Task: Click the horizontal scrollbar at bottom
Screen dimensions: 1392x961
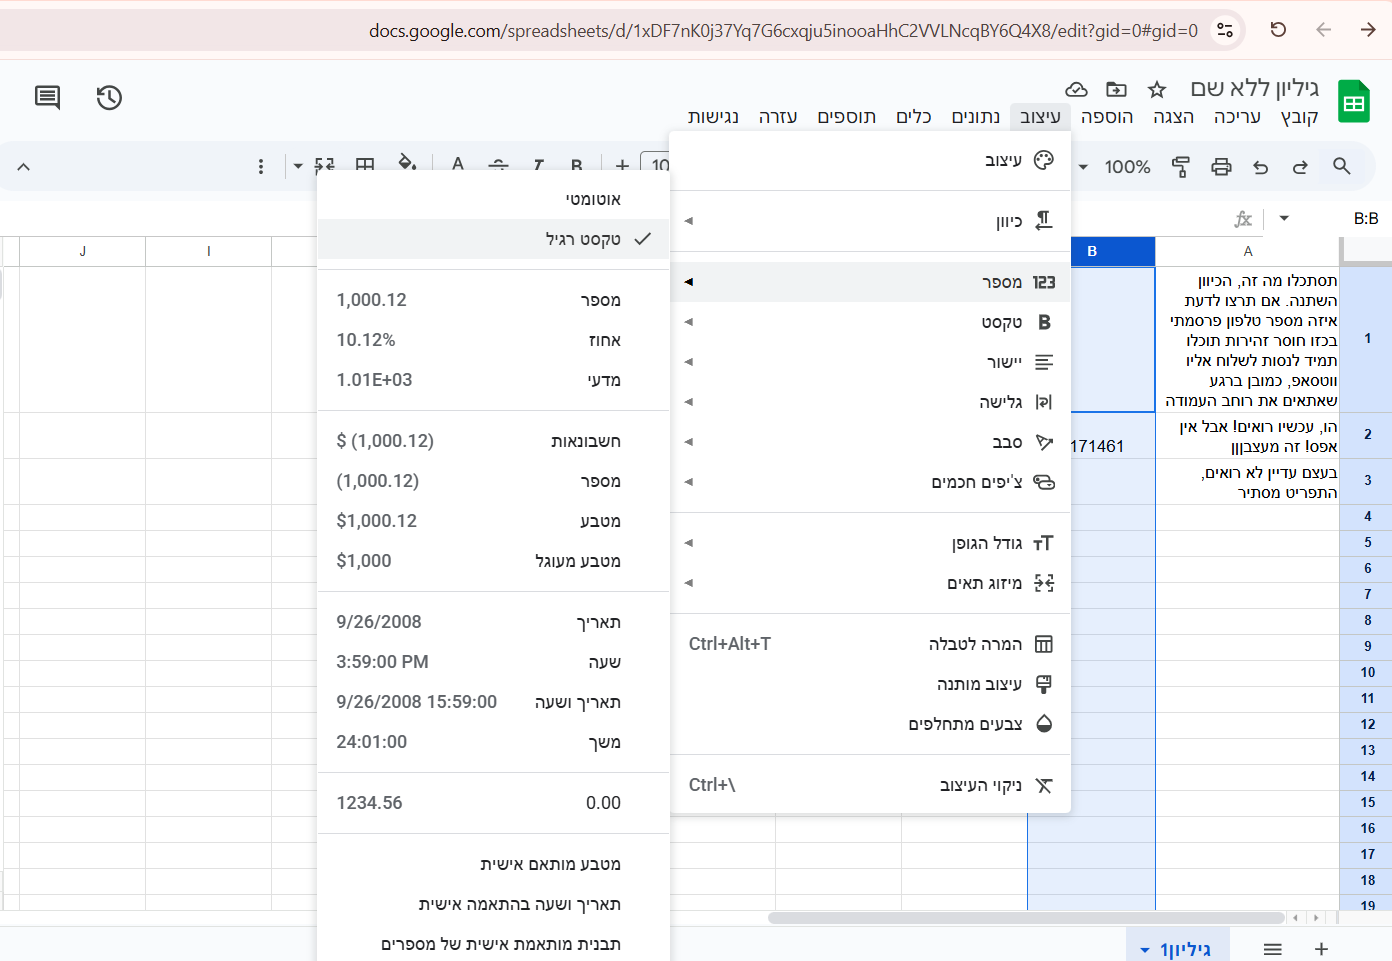Action: 1025,917
